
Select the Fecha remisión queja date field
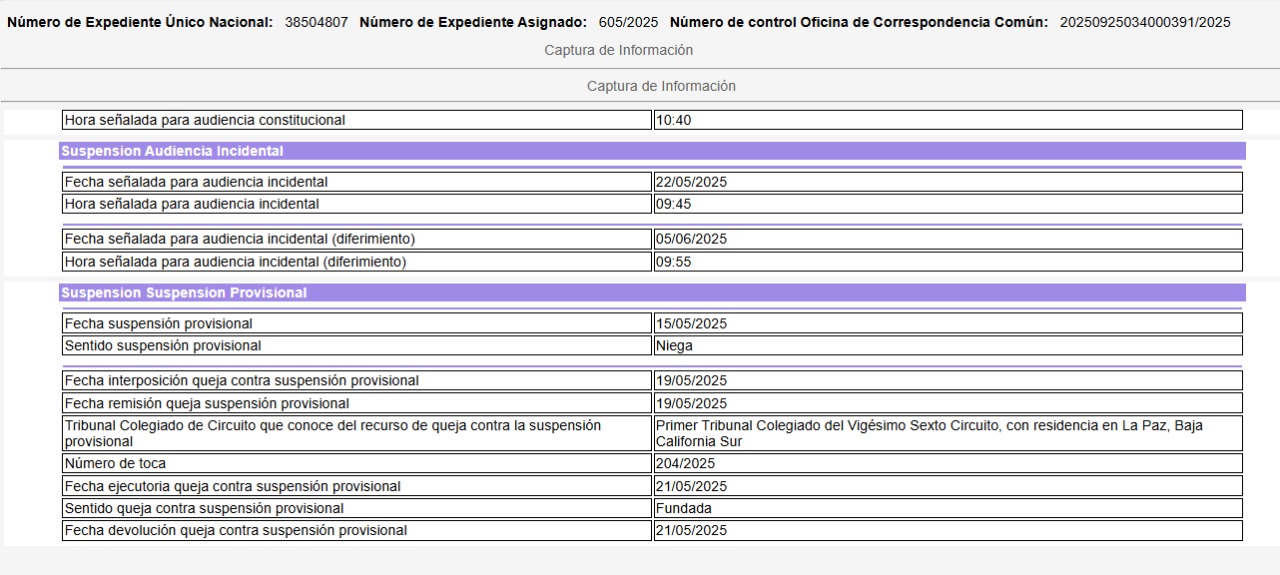947,403
